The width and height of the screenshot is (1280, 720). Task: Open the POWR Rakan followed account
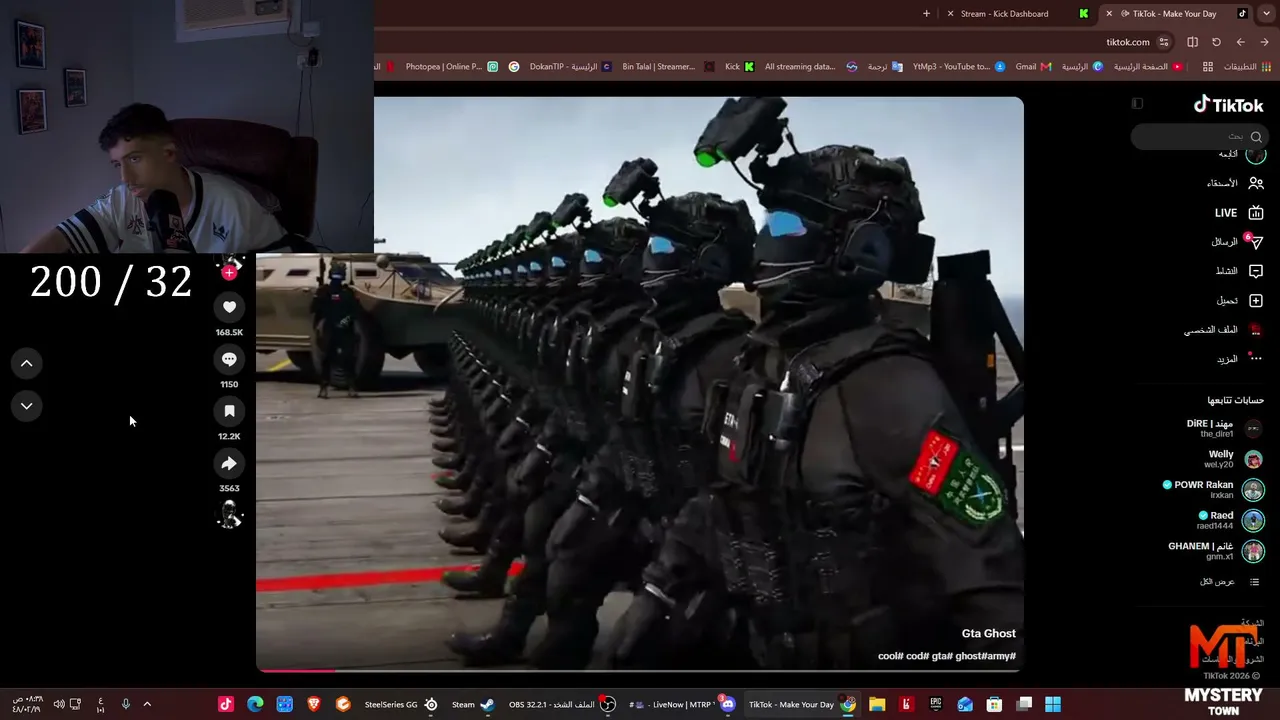[x=1213, y=490]
